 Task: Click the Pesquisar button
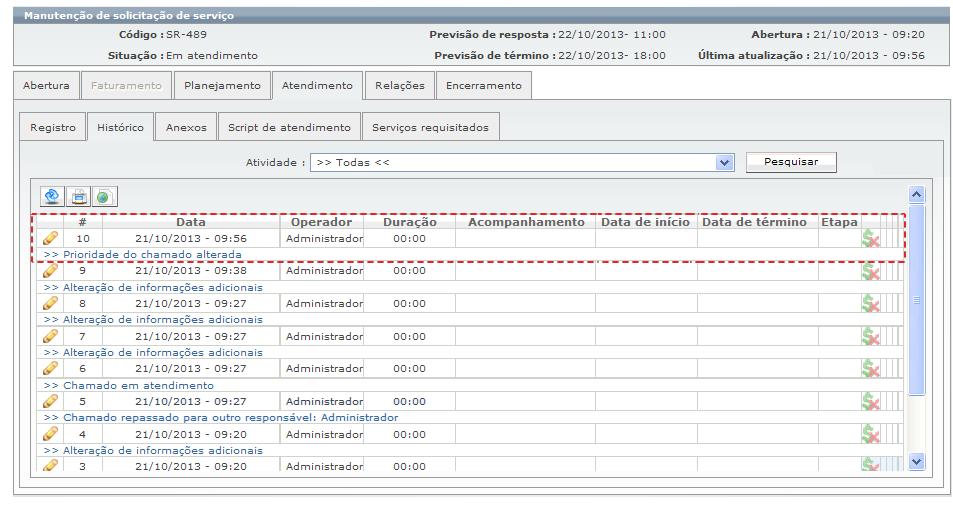791,162
